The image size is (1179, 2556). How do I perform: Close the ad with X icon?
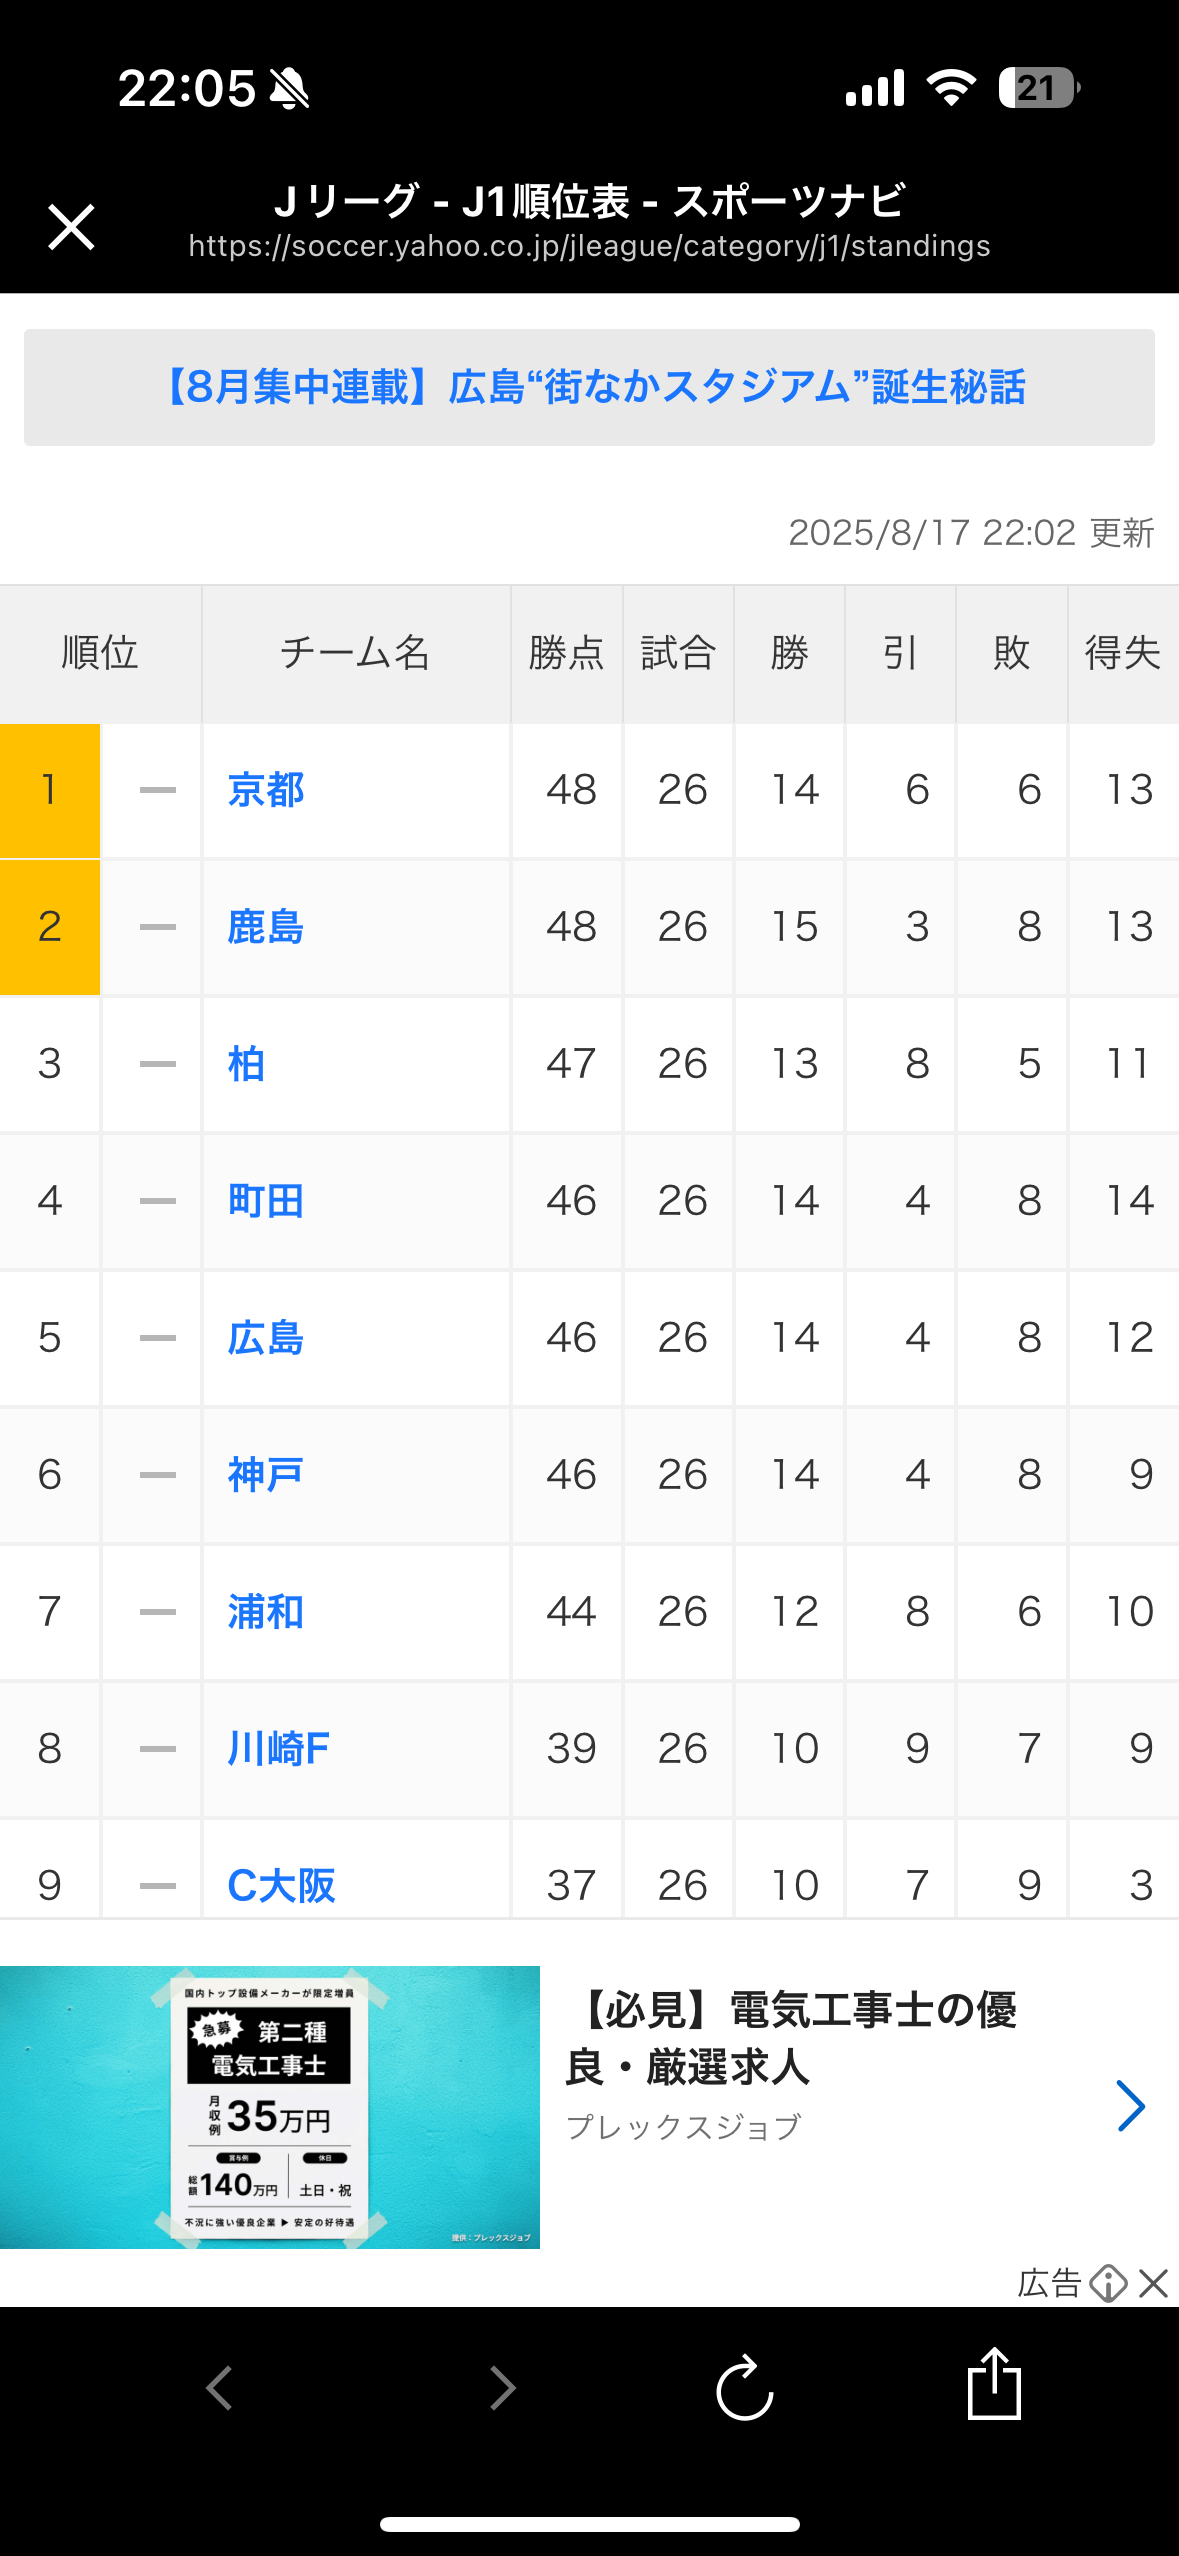point(1153,2283)
